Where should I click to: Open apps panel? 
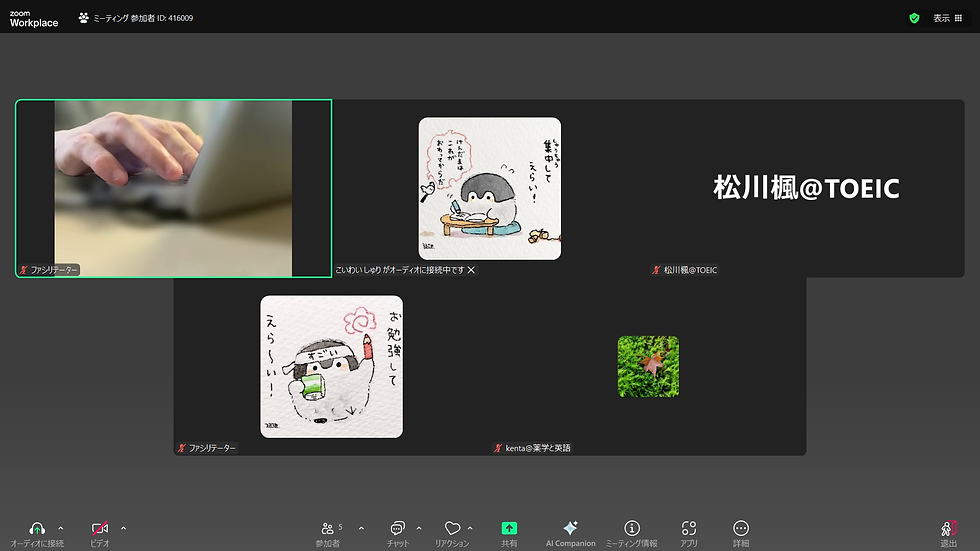tap(689, 534)
